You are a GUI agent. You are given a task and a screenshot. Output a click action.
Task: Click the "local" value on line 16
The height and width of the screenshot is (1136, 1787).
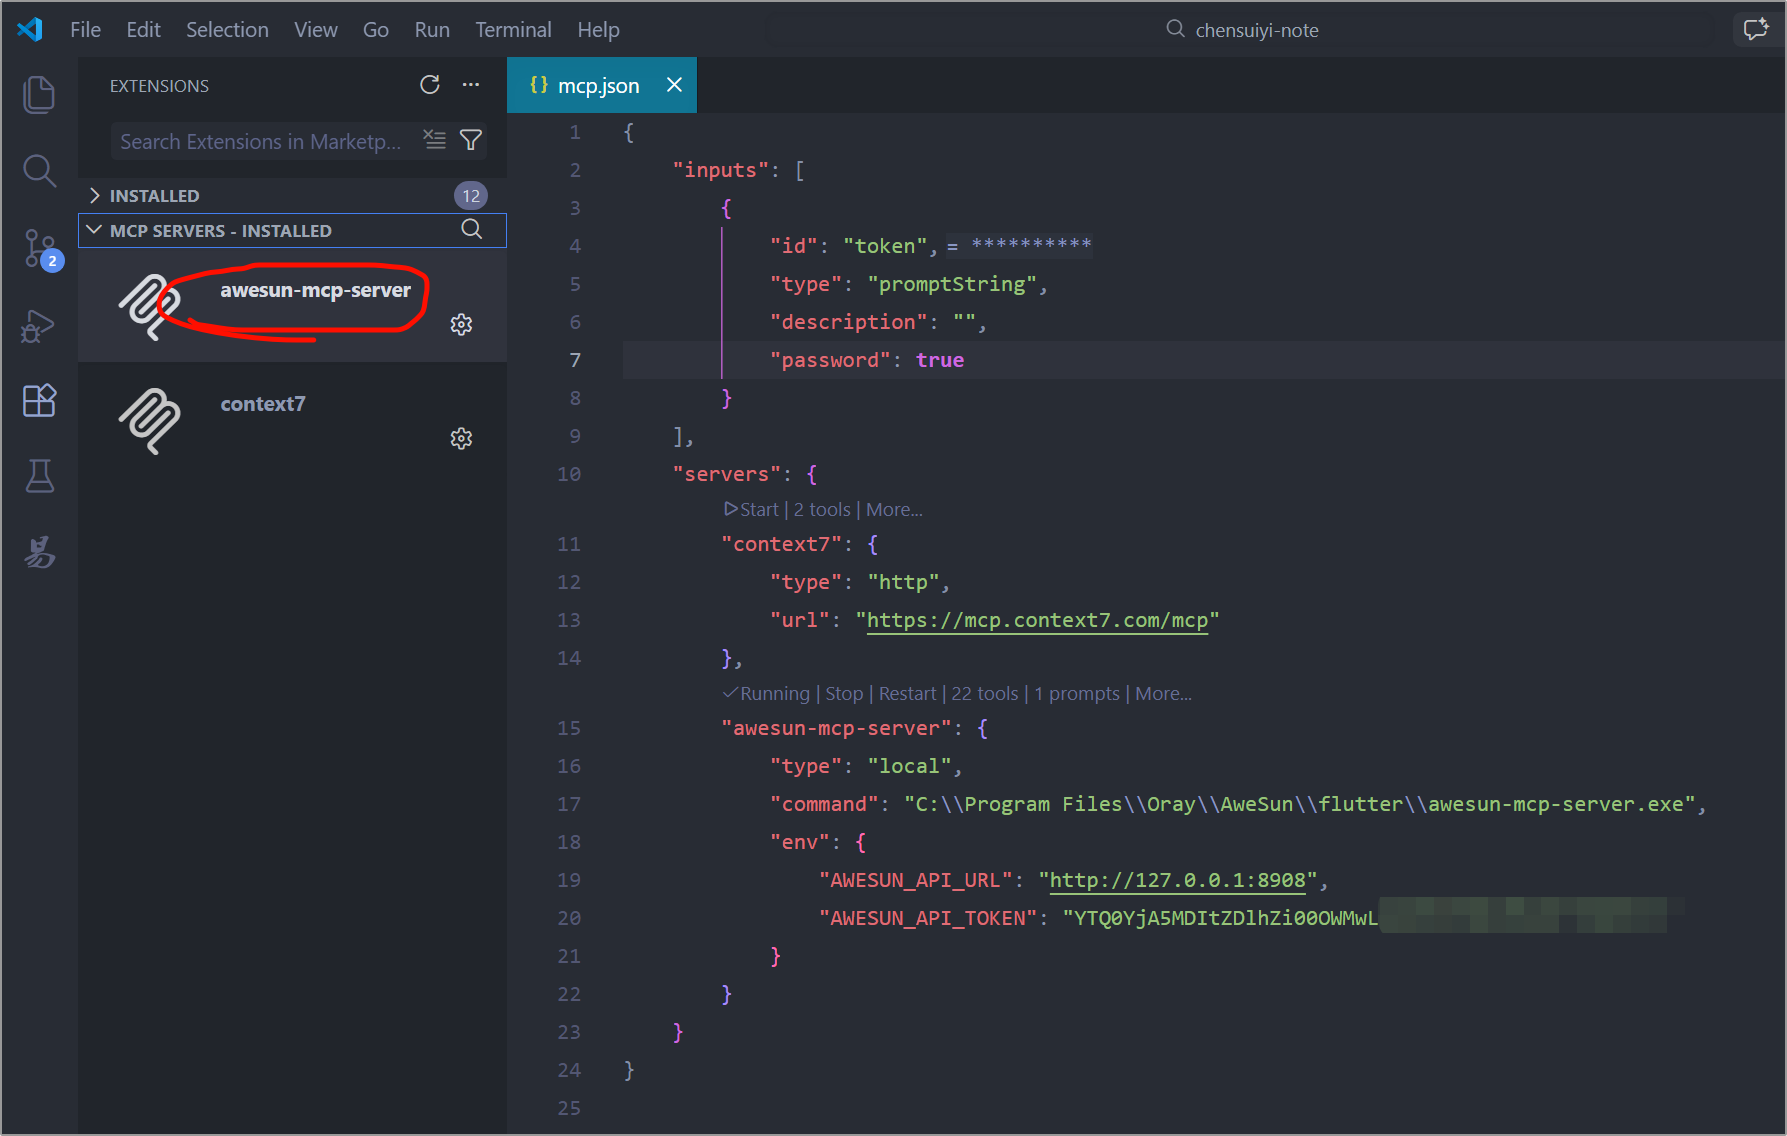pyautogui.click(x=909, y=766)
